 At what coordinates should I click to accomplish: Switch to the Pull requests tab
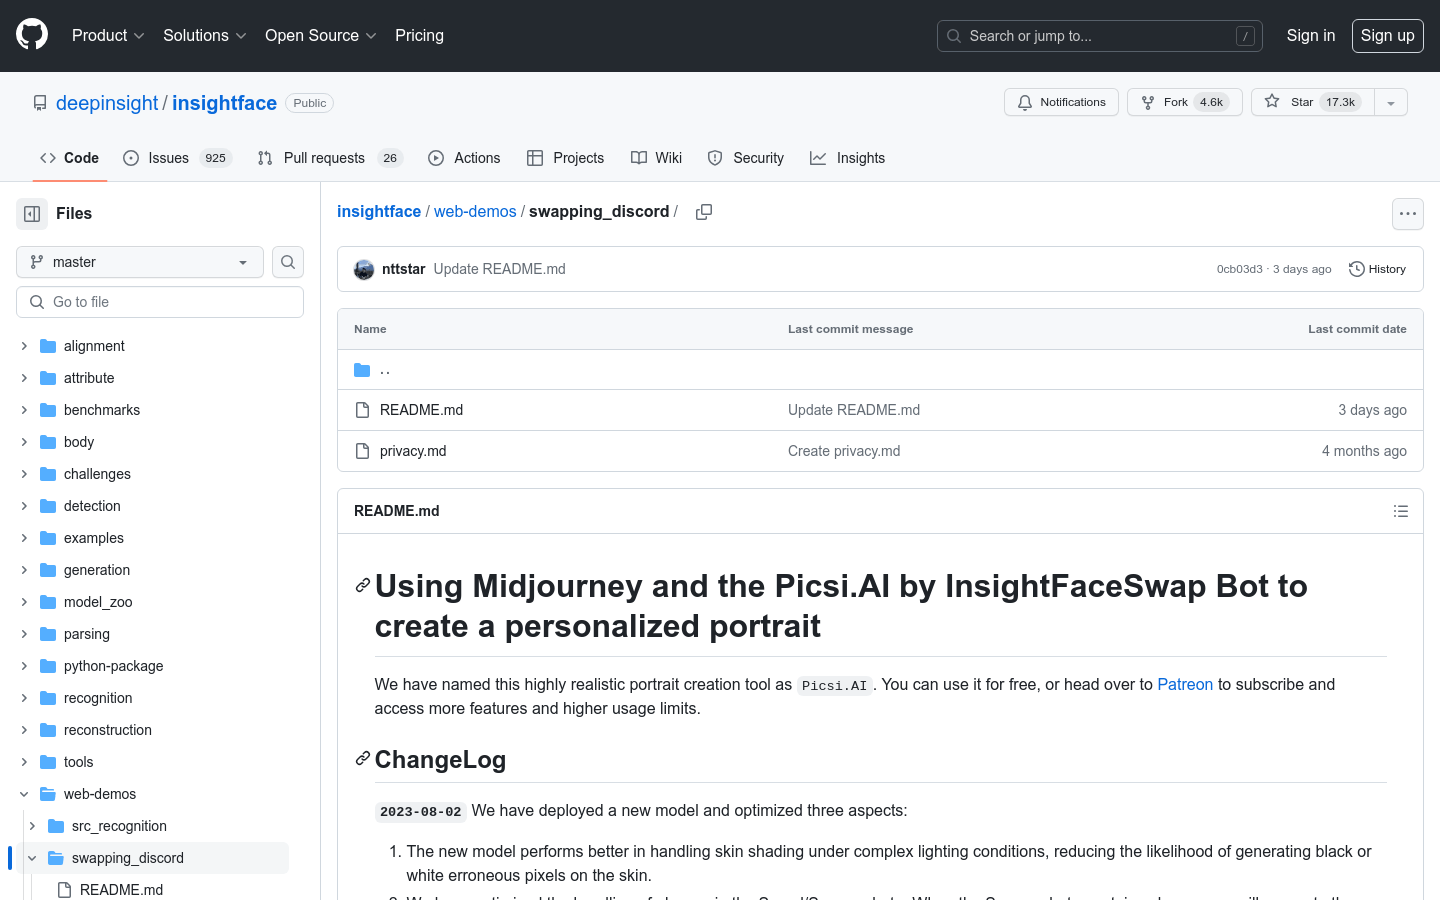coord(330,158)
